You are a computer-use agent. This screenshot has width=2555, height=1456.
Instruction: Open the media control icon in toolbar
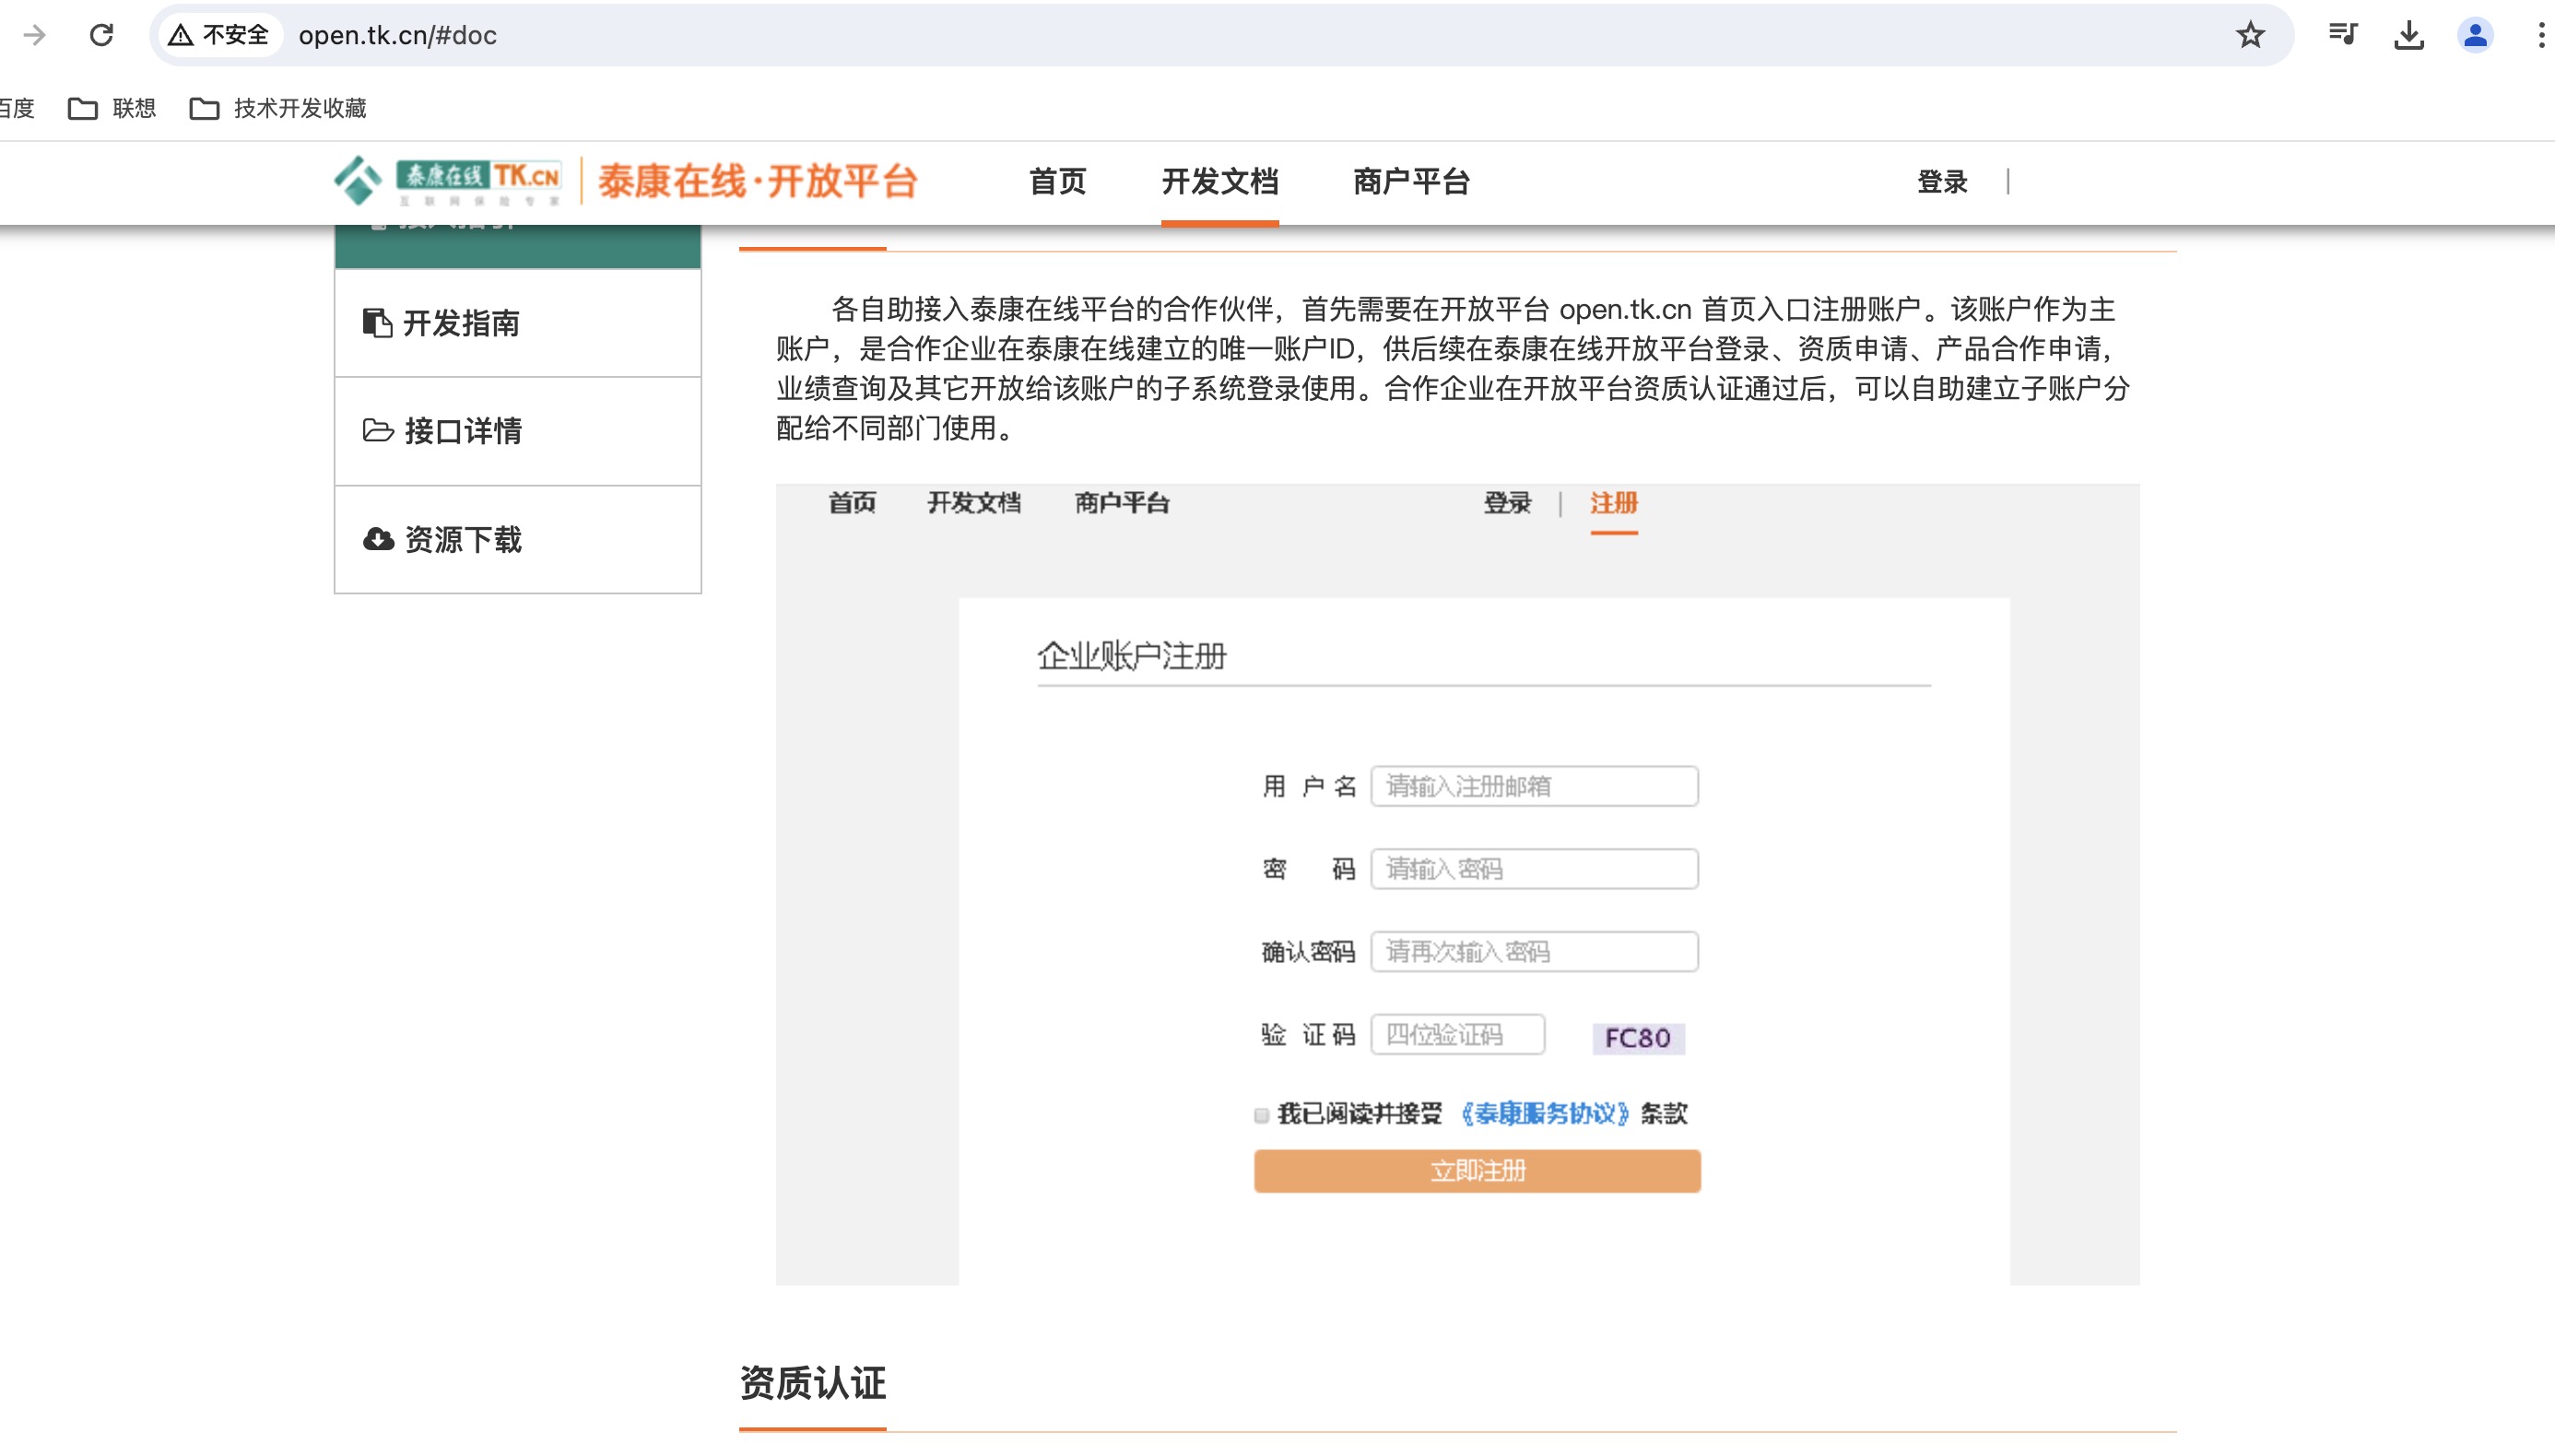2343,35
